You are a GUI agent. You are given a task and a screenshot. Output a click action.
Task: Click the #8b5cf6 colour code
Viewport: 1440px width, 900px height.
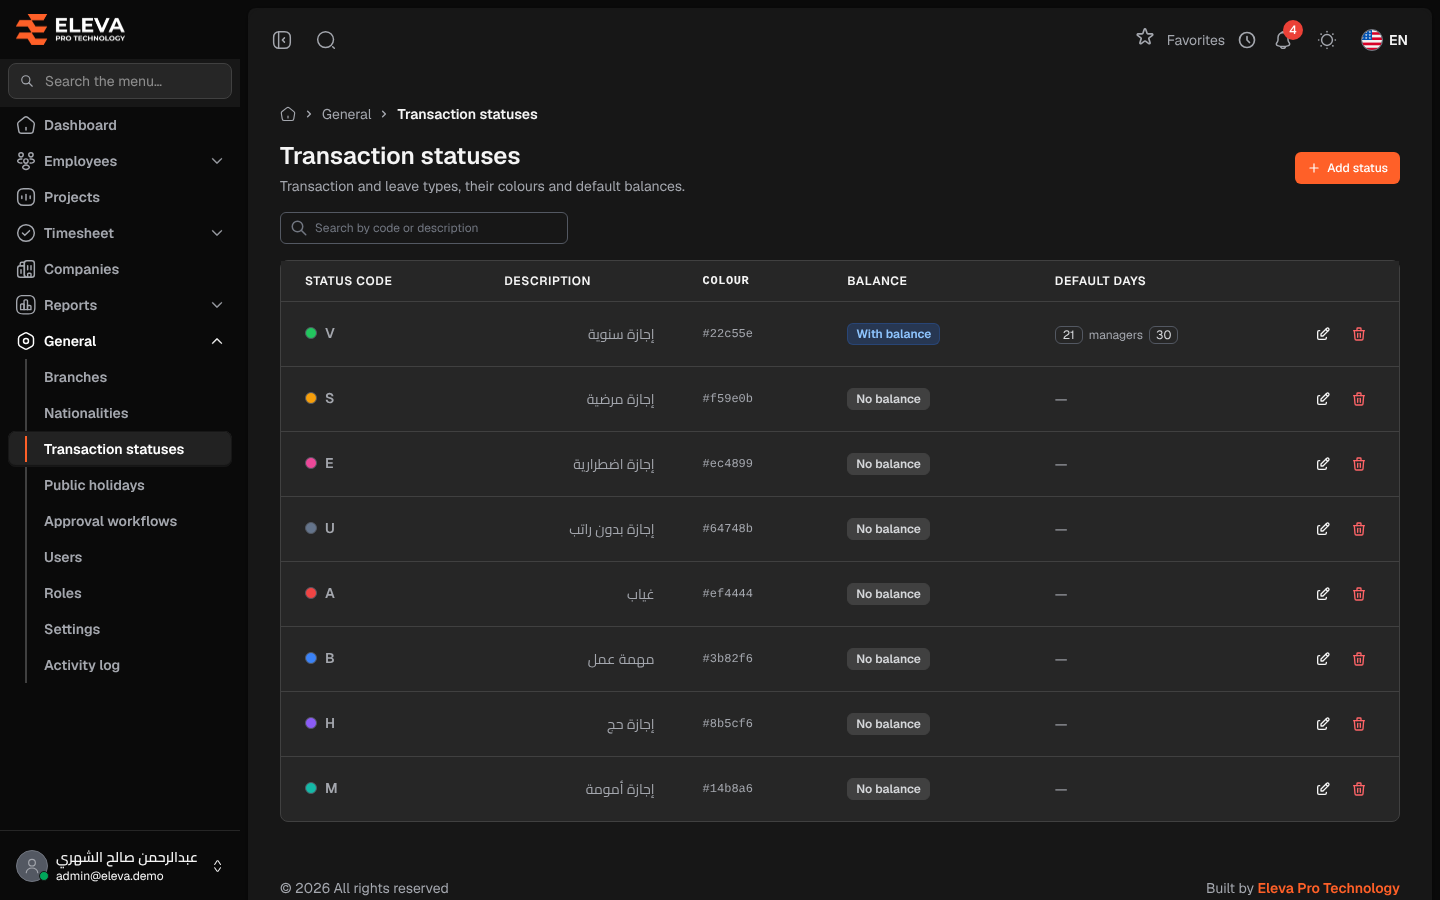coord(727,723)
